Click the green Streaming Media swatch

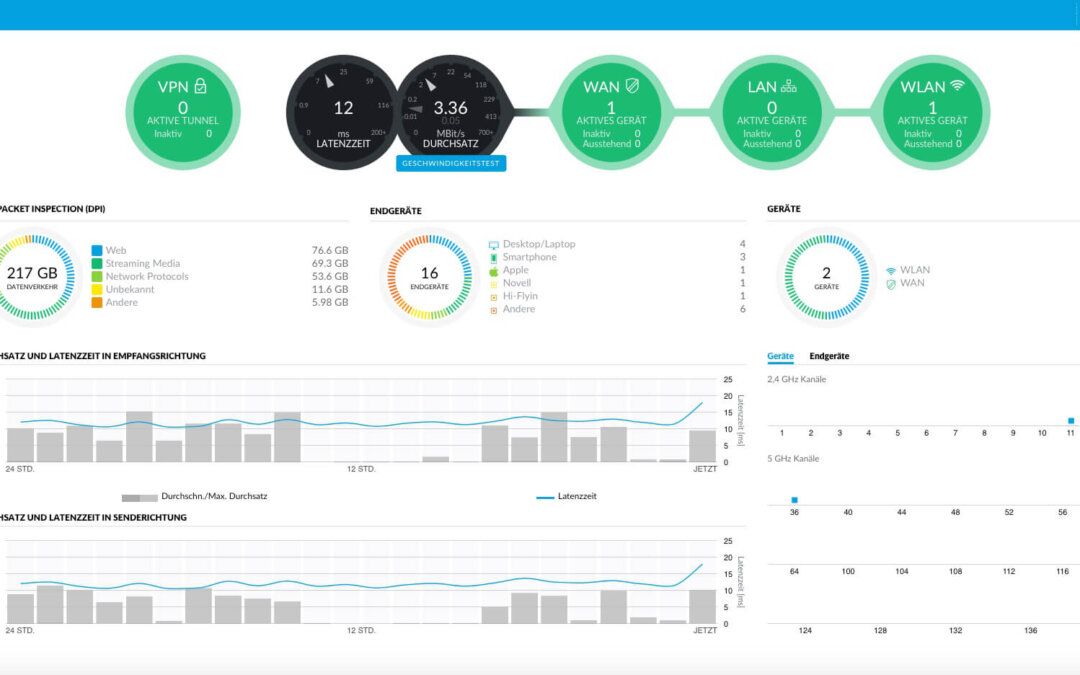97,263
